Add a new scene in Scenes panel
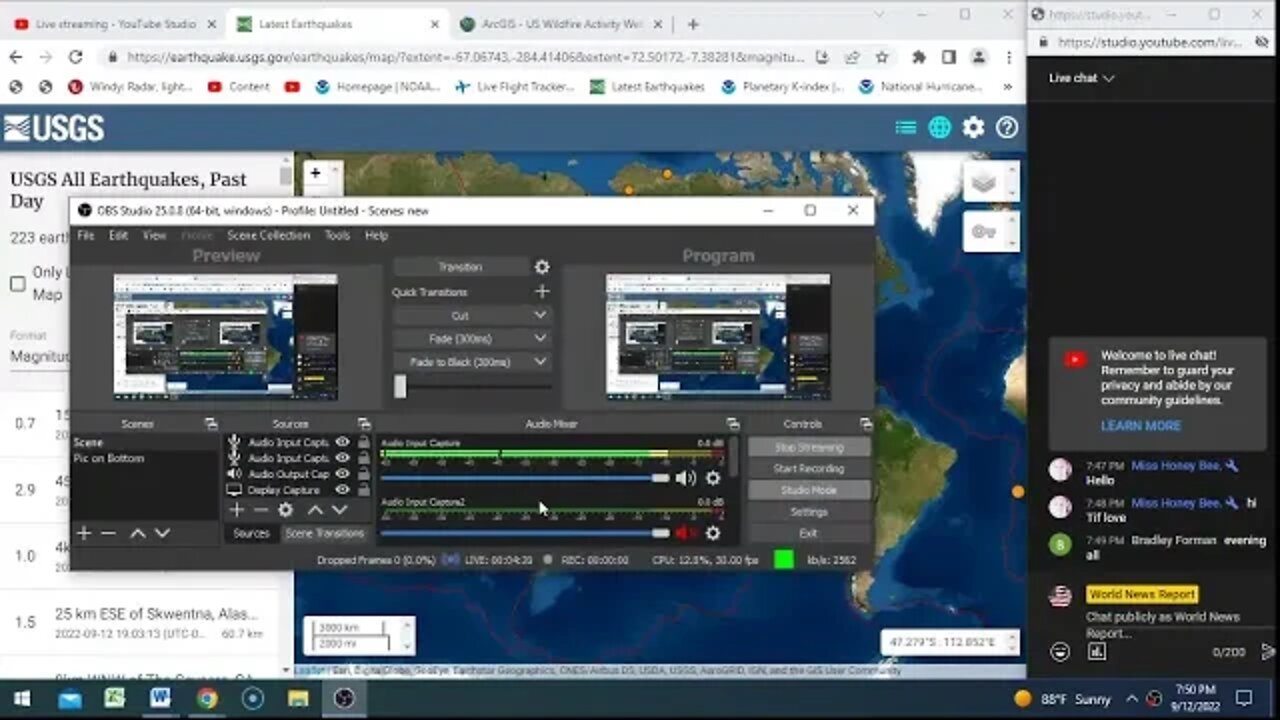The height and width of the screenshot is (720, 1280). pyautogui.click(x=84, y=533)
